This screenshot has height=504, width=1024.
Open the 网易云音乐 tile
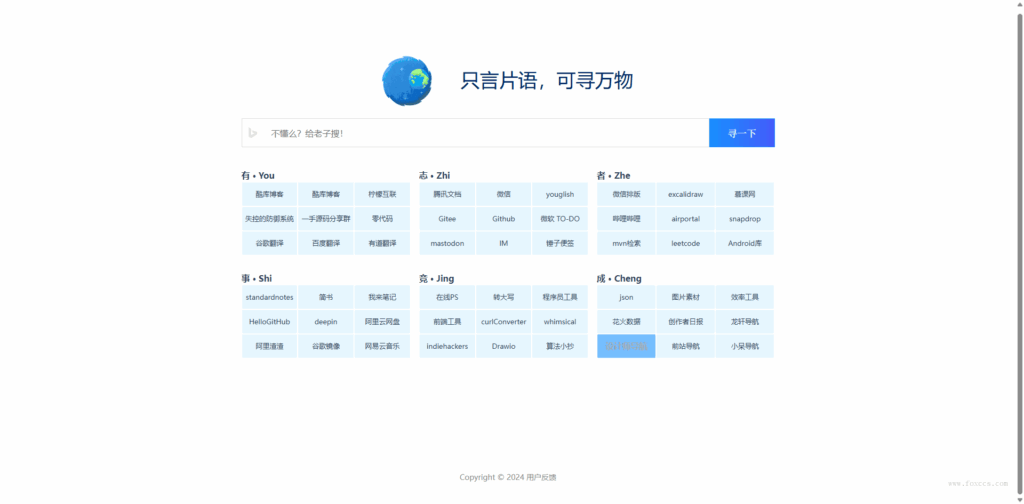click(x=382, y=346)
